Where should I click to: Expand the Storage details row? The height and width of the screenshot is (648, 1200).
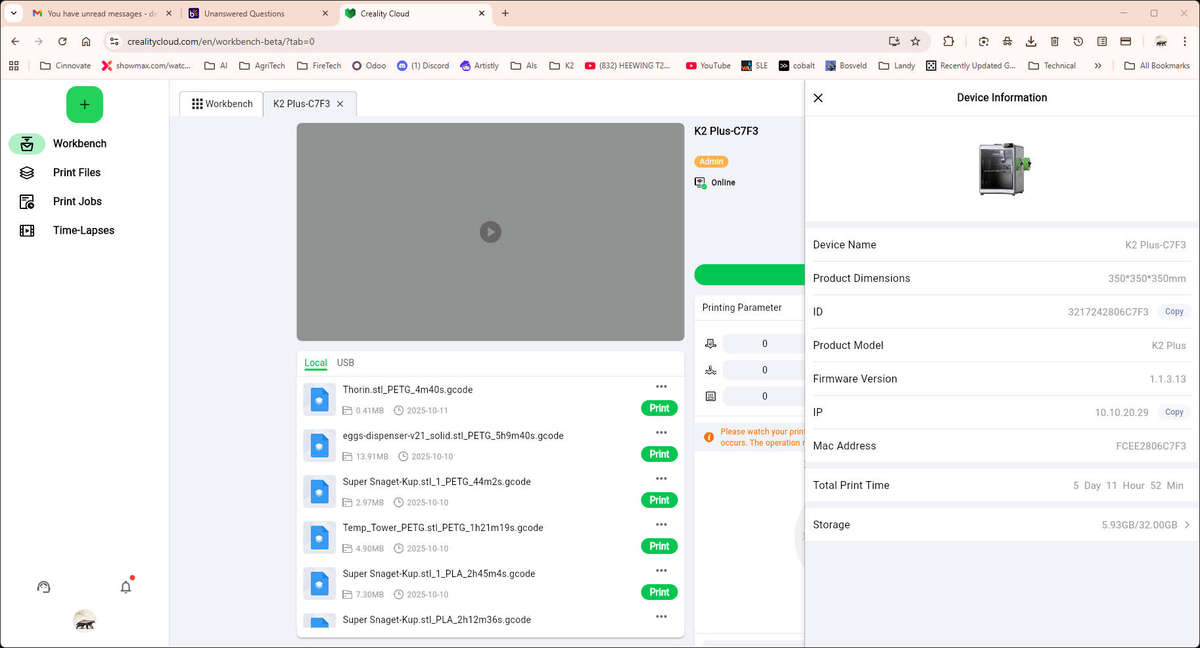(1187, 525)
